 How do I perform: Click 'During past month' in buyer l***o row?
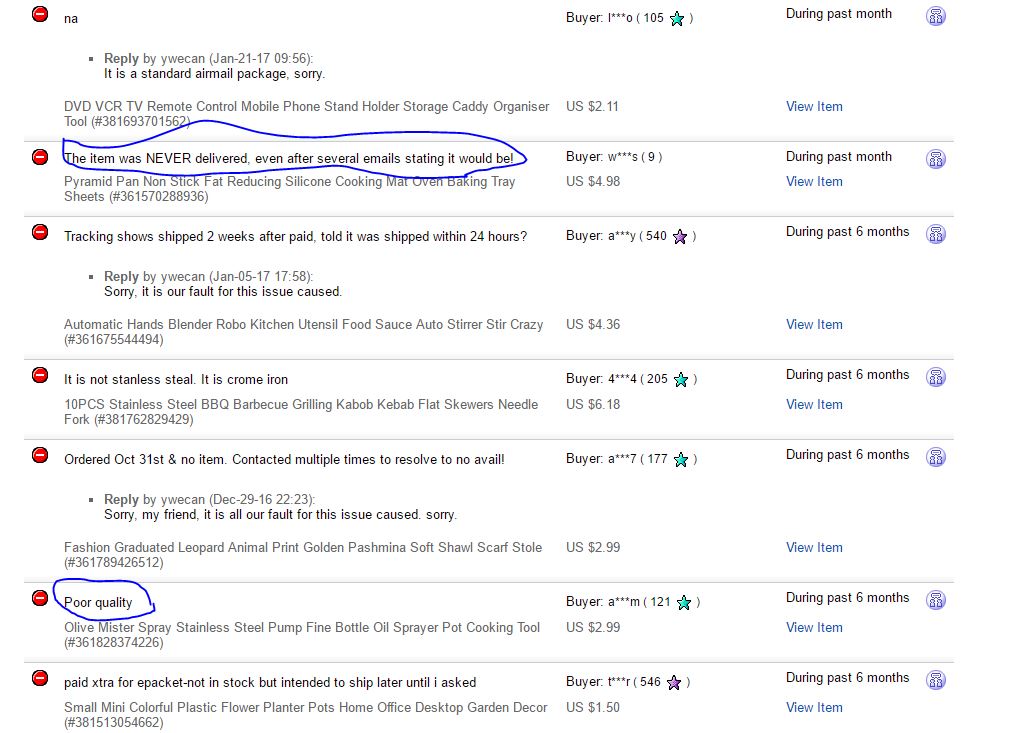(839, 14)
